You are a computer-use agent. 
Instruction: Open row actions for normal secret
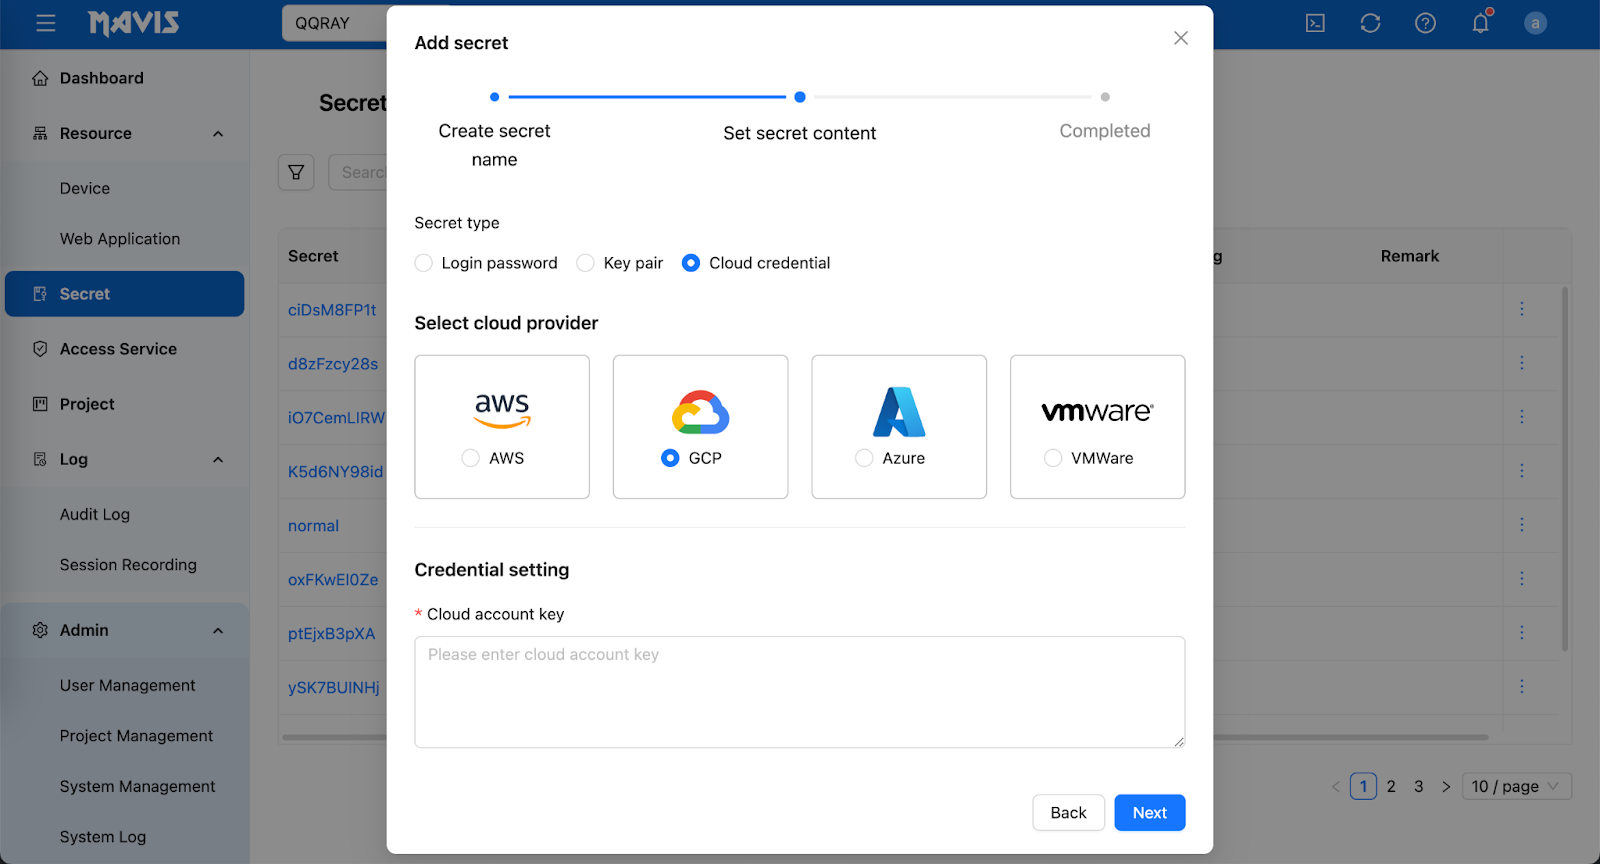point(1522,525)
